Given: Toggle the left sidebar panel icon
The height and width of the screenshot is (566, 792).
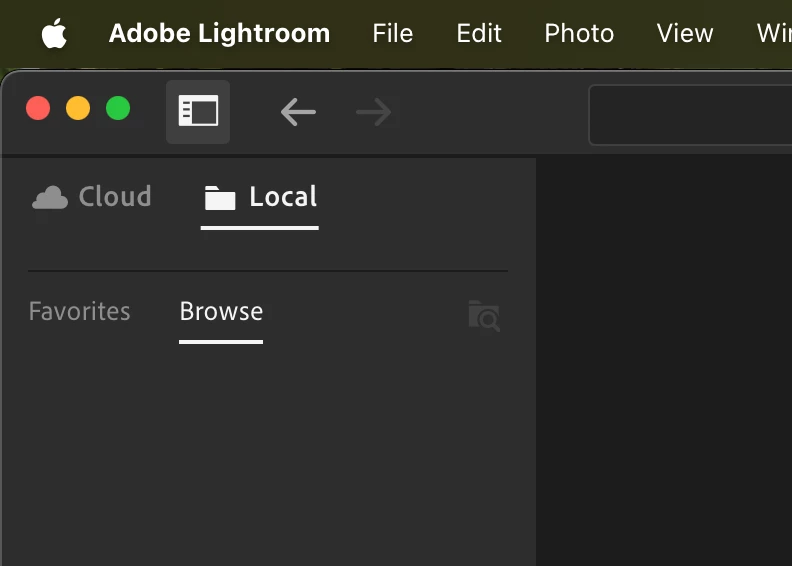Looking at the screenshot, I should click(198, 112).
